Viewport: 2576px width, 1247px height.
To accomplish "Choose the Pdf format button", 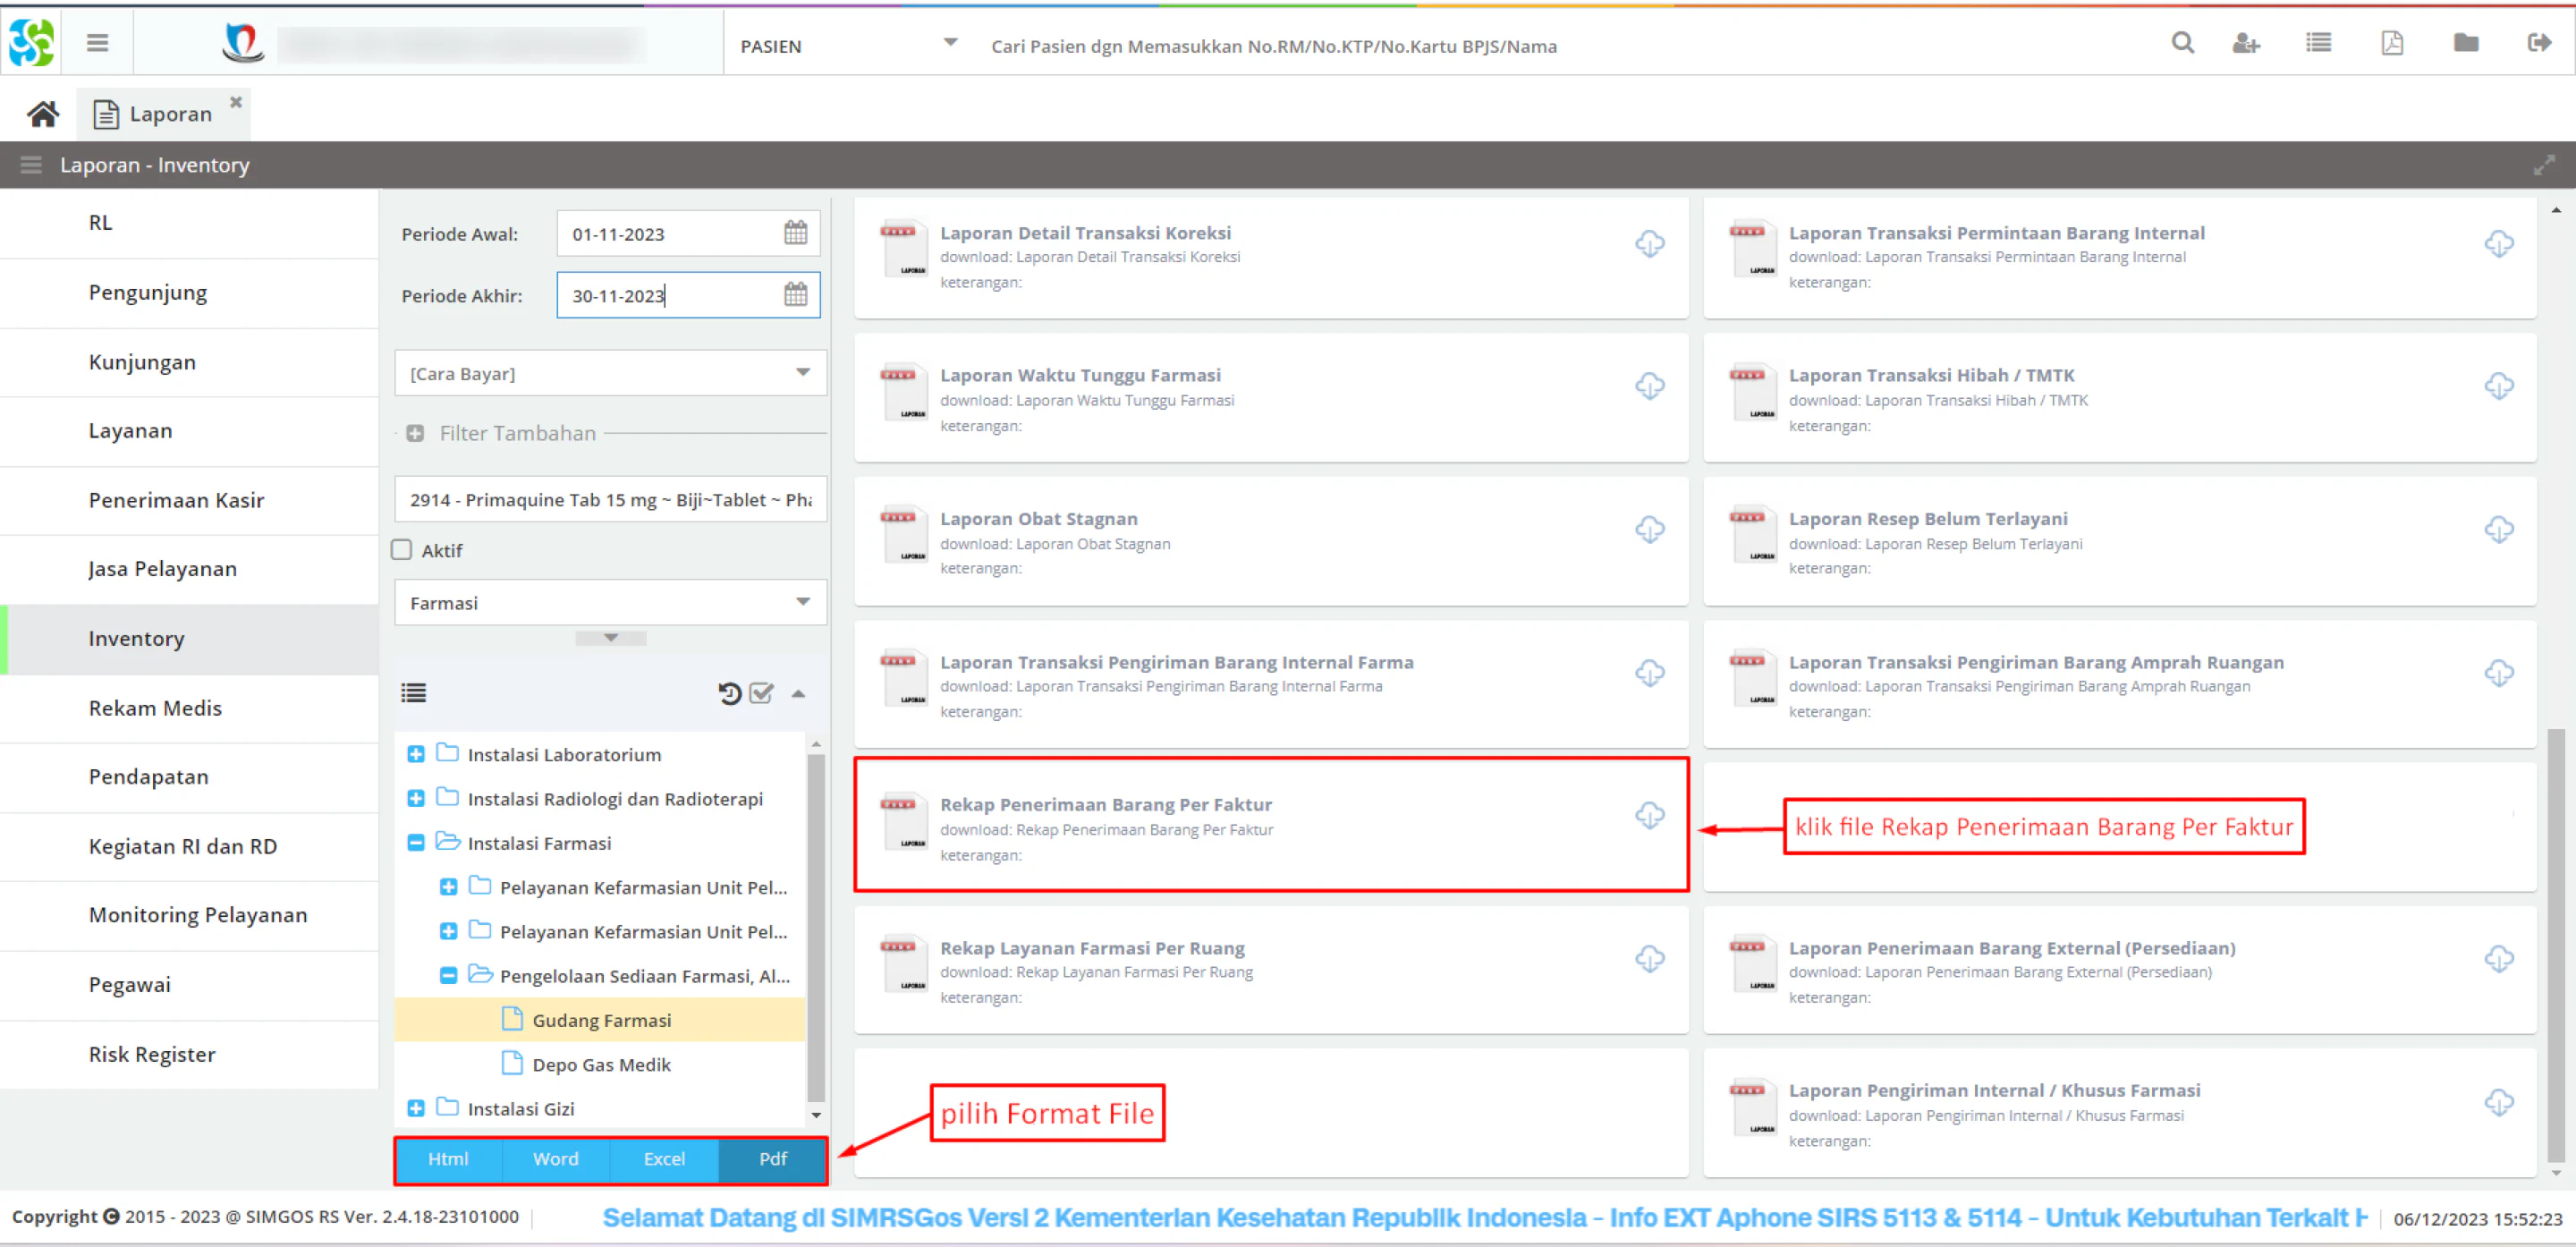I will tap(773, 1159).
